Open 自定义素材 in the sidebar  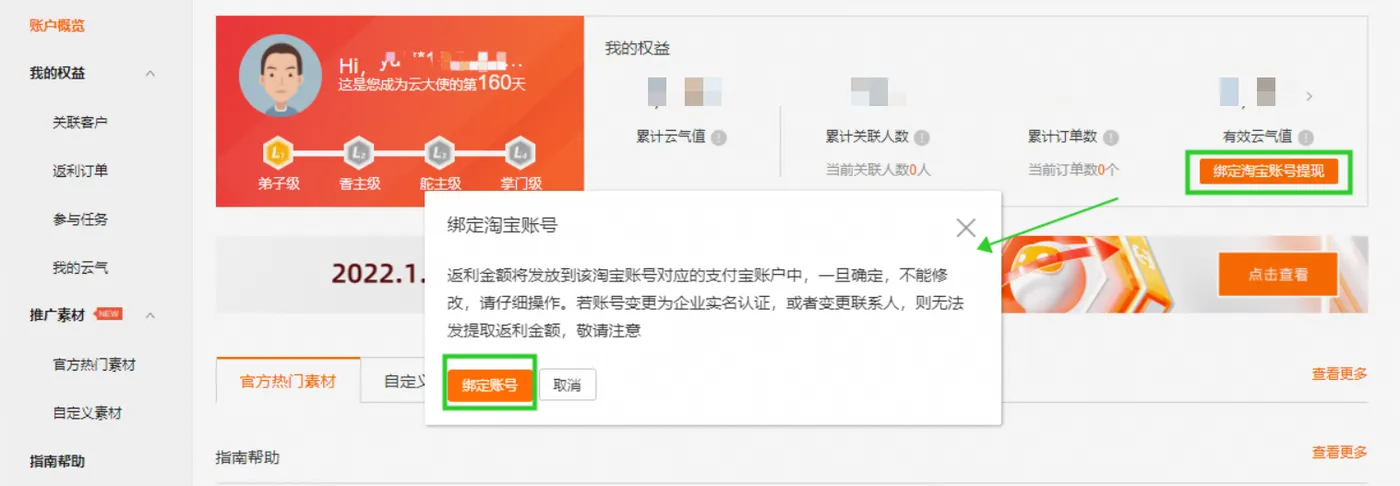point(87,413)
